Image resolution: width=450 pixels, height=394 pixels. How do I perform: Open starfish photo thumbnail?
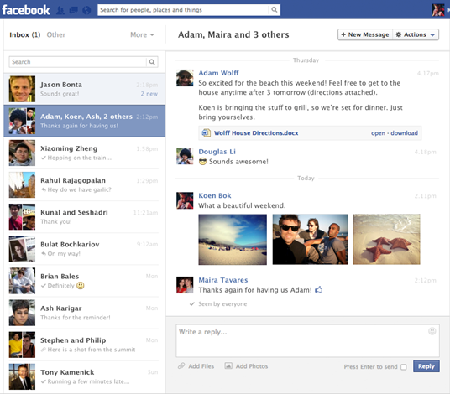[387, 240]
